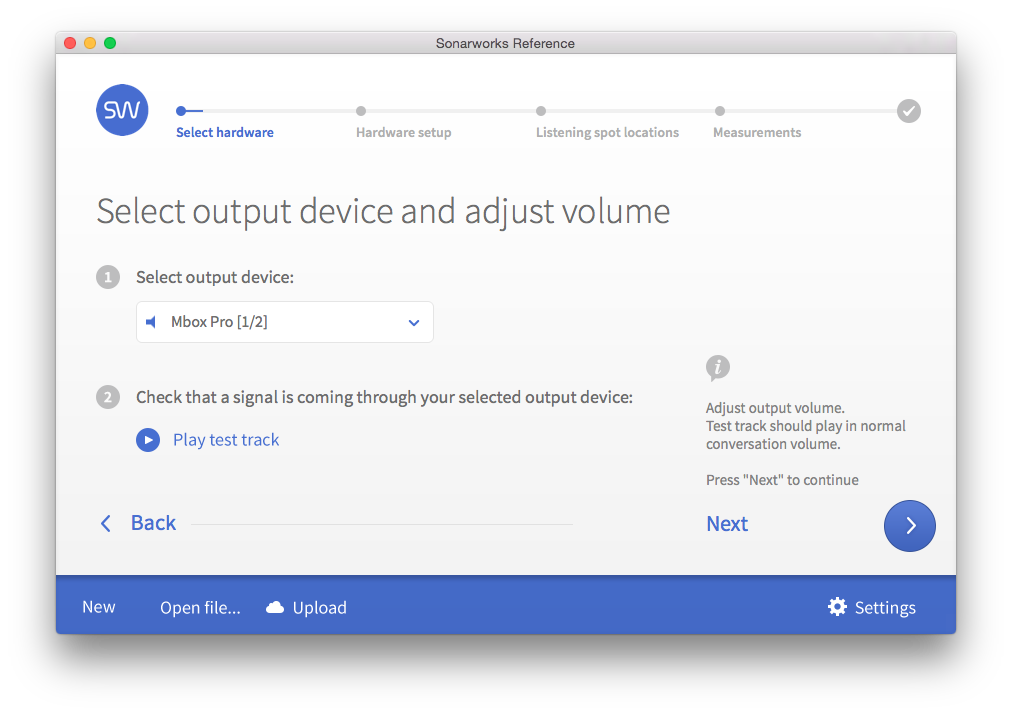Click the info speech bubble icon

[x=717, y=368]
